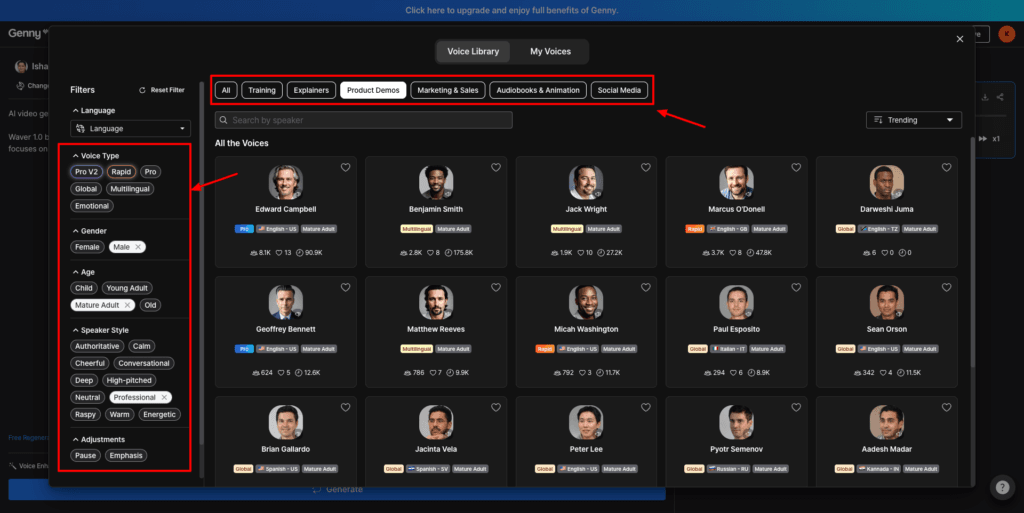Toggle the Multilingual voice type filter
This screenshot has height=513, width=1024.
[130, 189]
